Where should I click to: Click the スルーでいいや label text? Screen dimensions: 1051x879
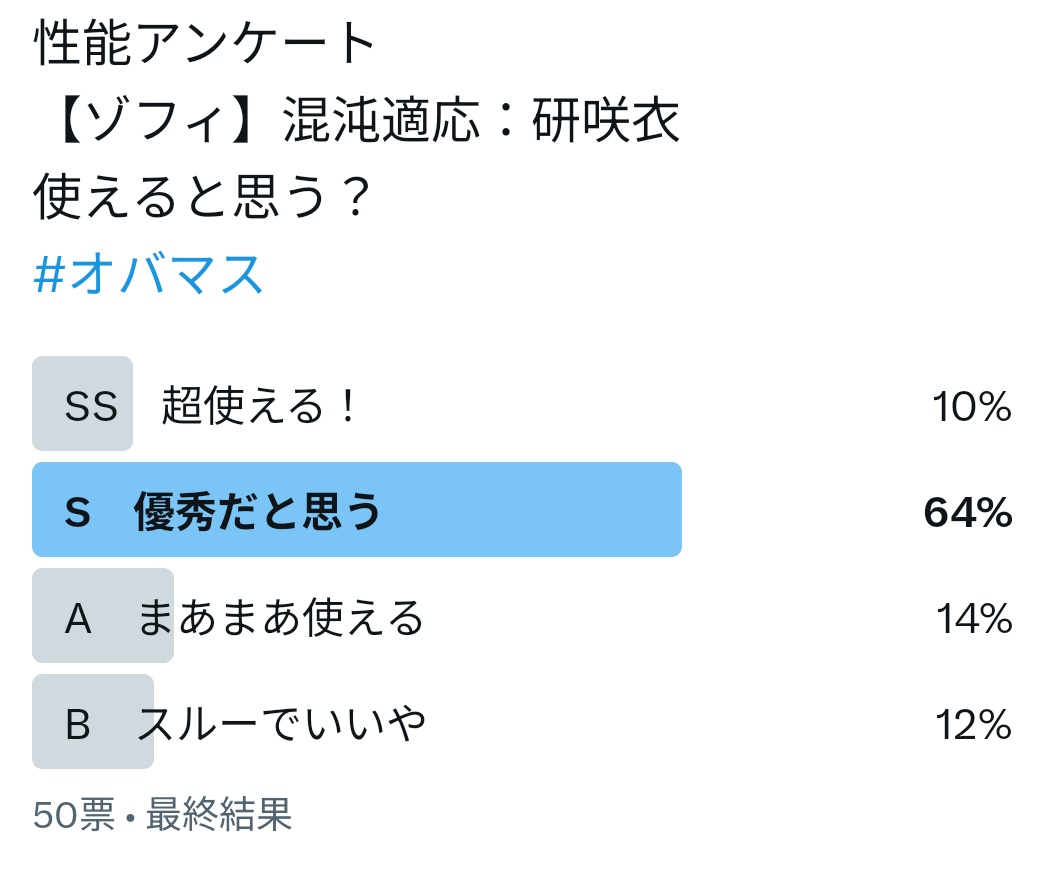point(282,723)
